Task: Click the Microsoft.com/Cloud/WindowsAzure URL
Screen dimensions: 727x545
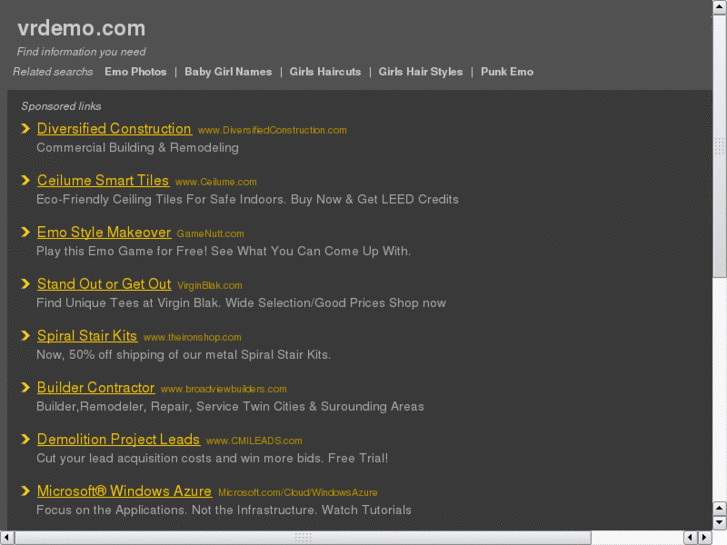Action: click(298, 493)
